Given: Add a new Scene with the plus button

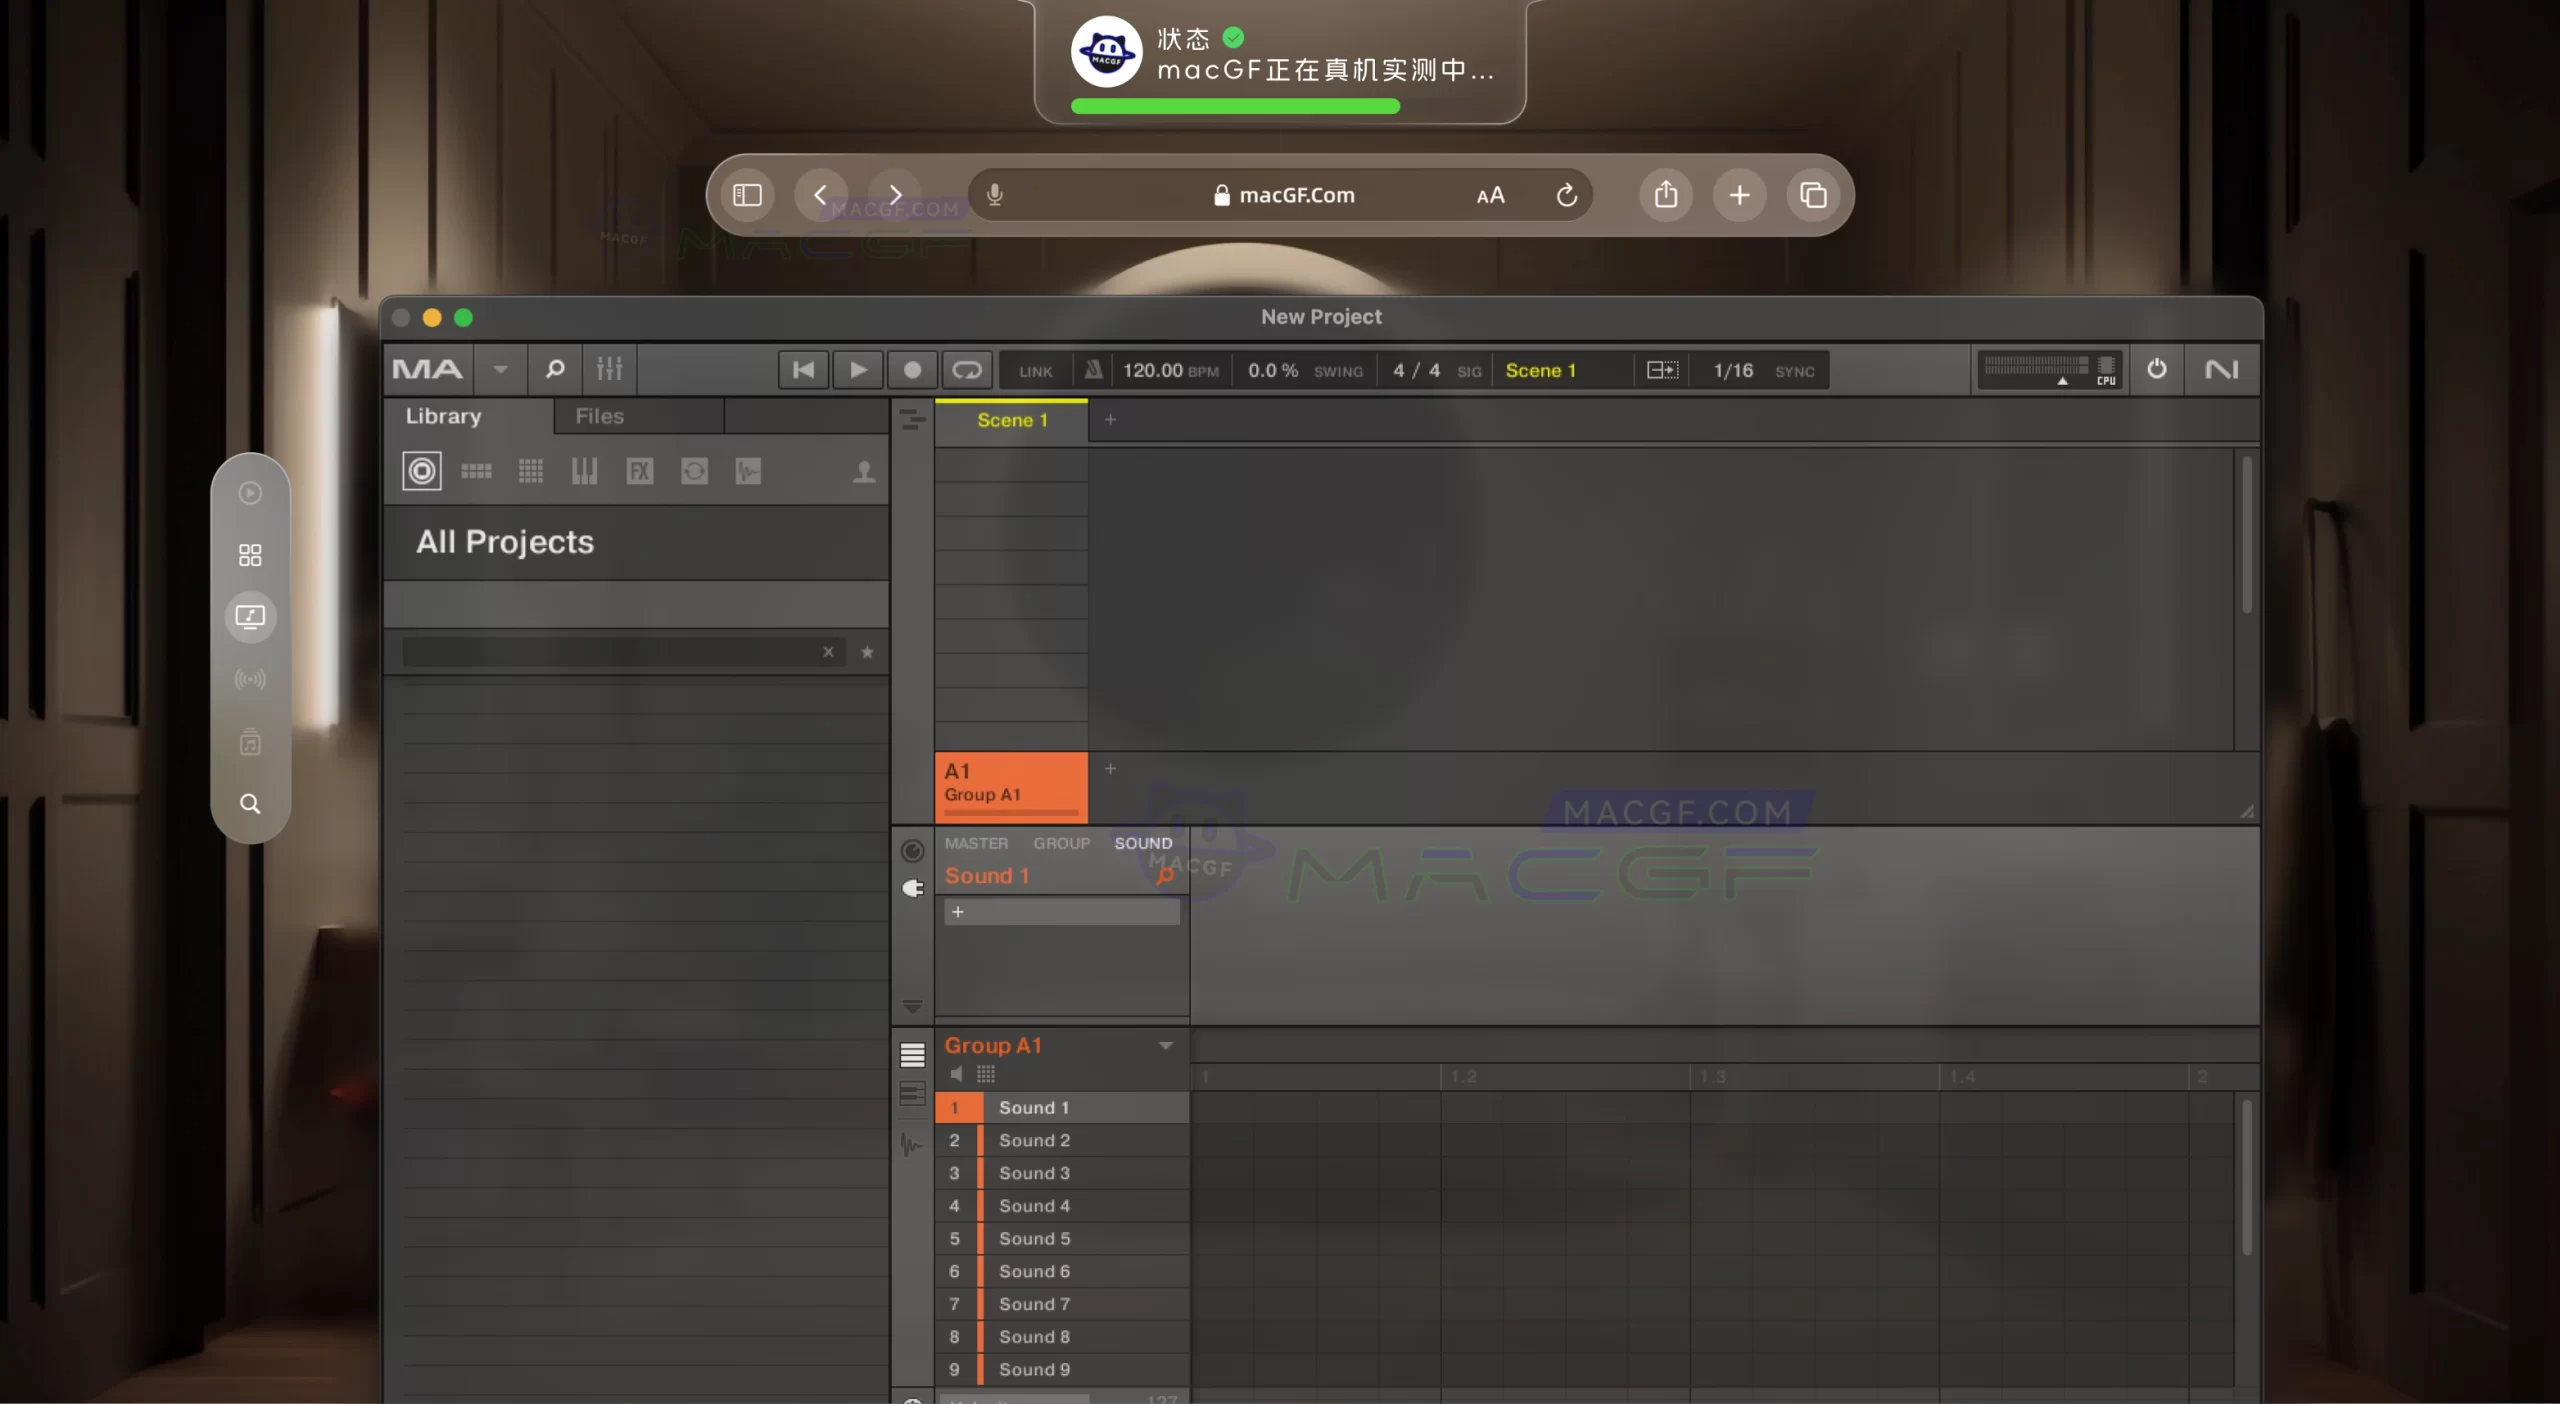Looking at the screenshot, I should pos(1110,420).
